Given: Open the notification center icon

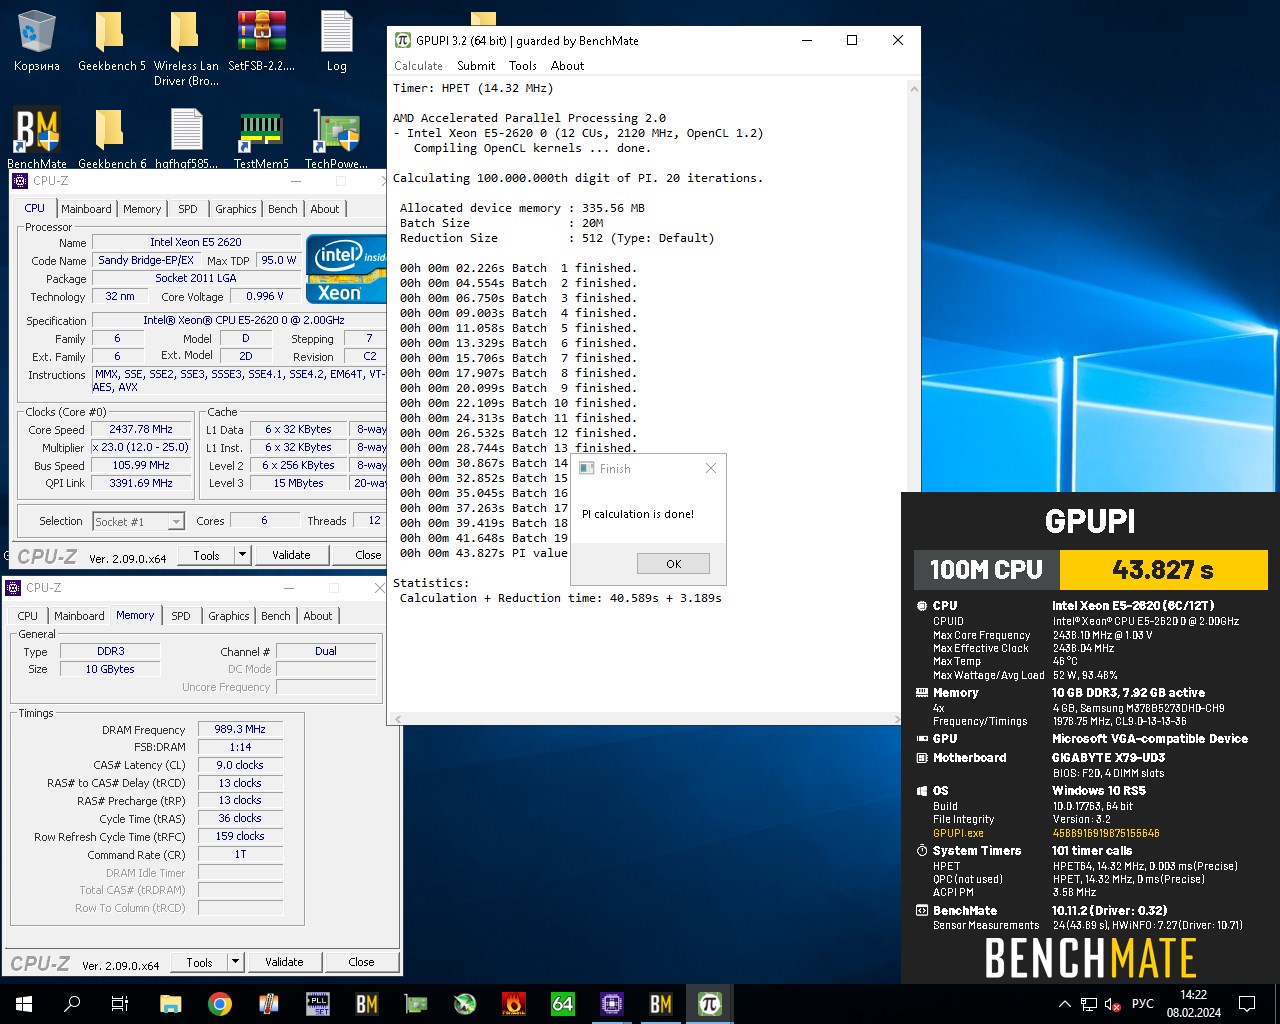Looking at the screenshot, I should [1247, 1004].
